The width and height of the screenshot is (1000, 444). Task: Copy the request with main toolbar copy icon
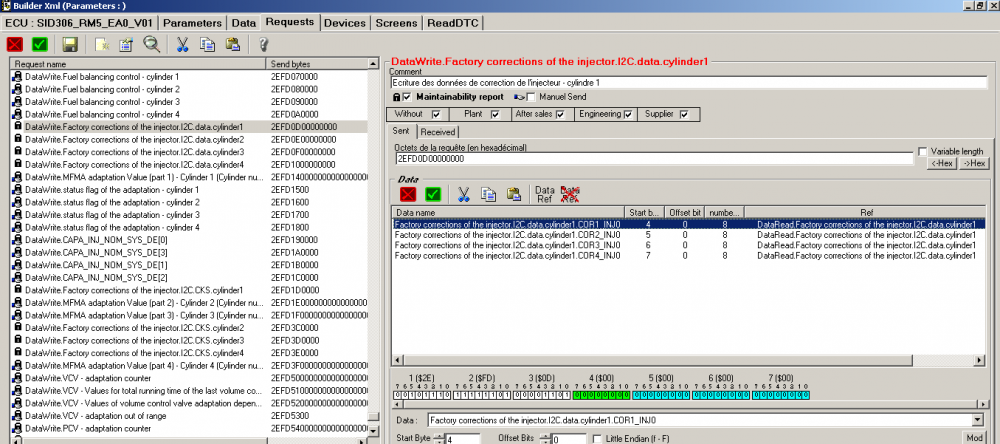(207, 44)
